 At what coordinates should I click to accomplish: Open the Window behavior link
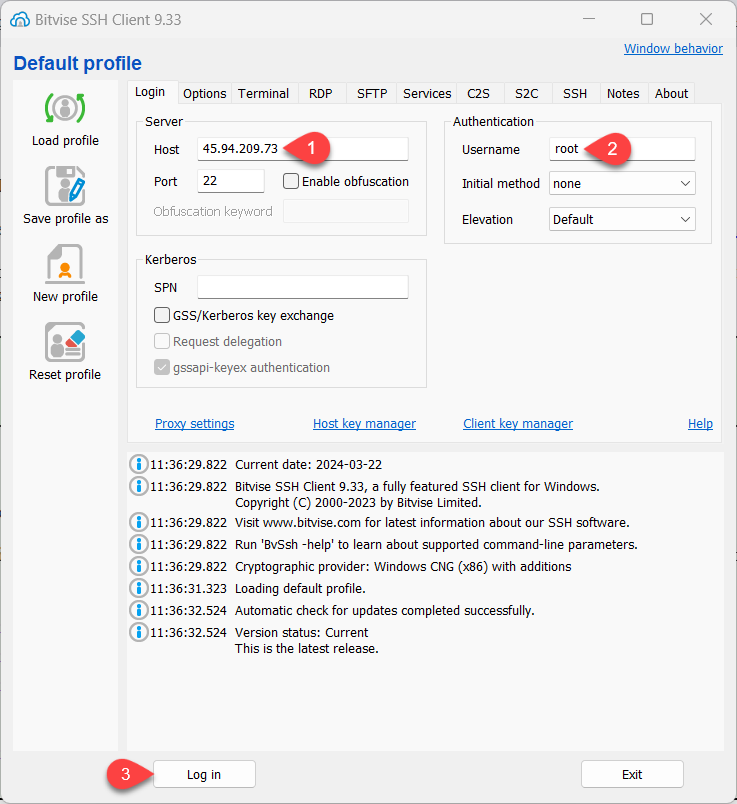pyautogui.click(x=673, y=49)
